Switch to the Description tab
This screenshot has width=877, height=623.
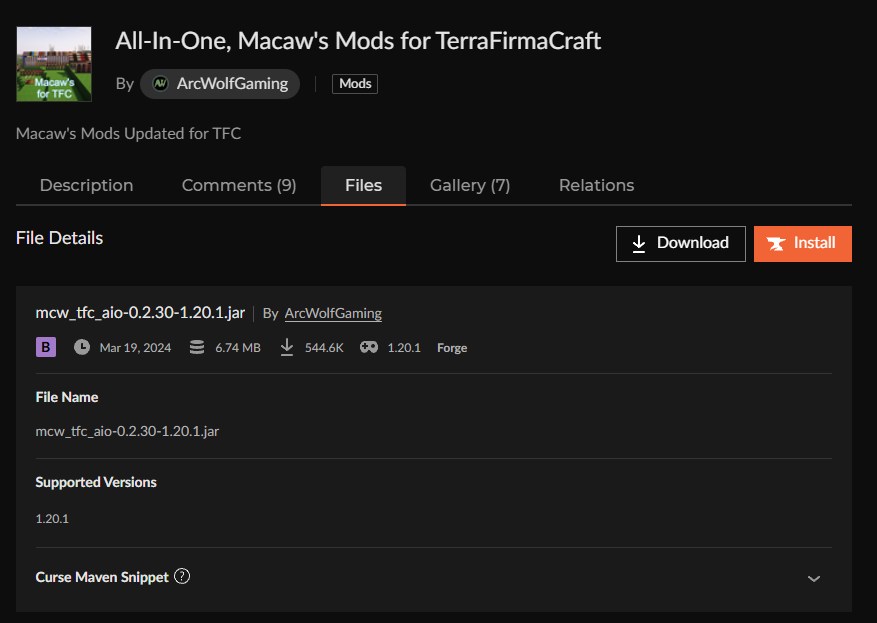(x=86, y=185)
